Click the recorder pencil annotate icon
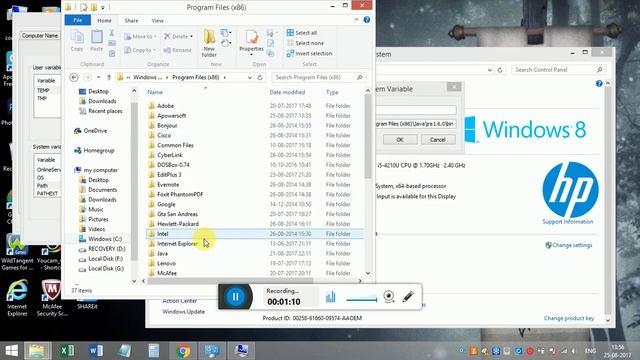The image size is (640, 360). (408, 297)
